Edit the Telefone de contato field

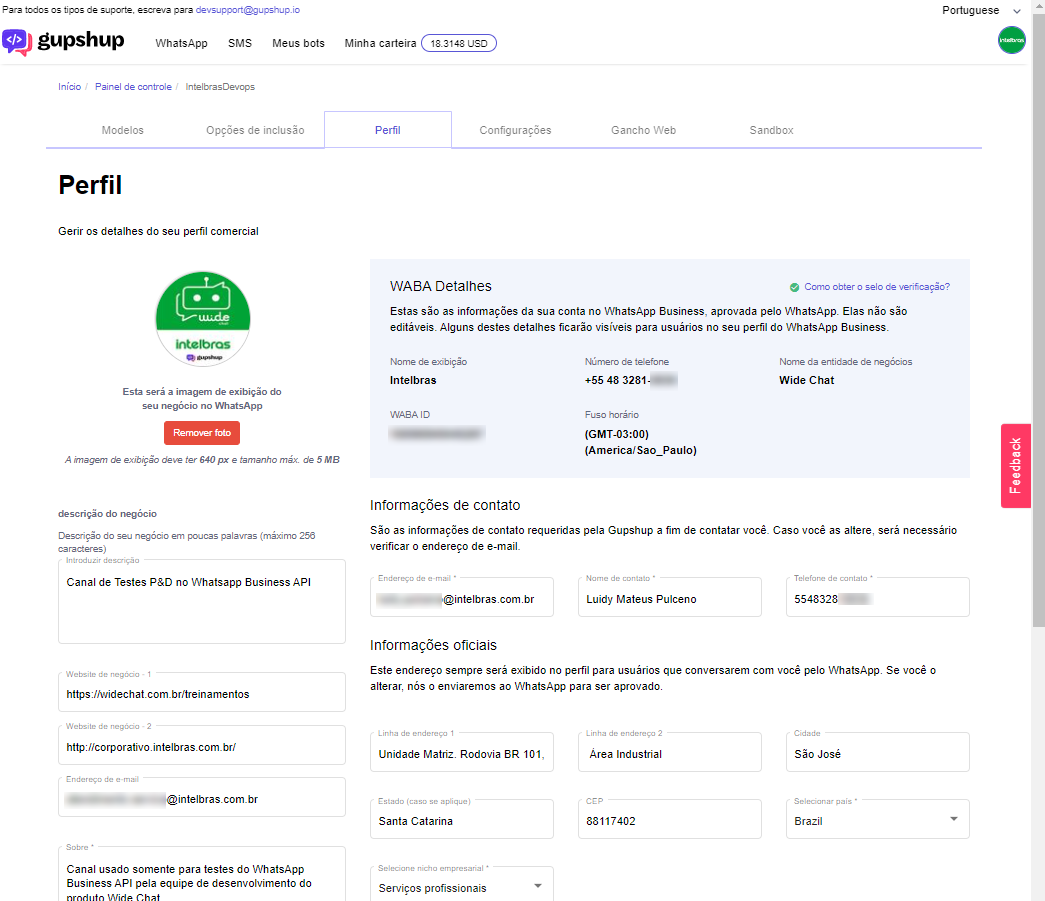pyautogui.click(x=877, y=597)
